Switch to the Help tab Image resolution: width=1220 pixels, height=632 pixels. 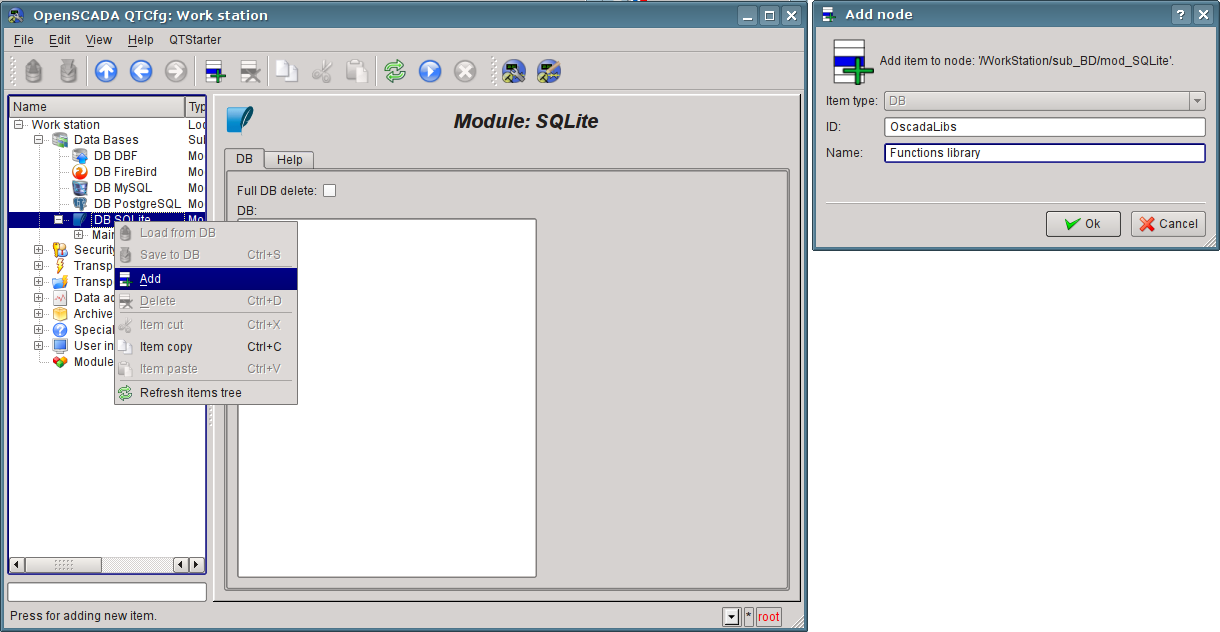pos(289,160)
